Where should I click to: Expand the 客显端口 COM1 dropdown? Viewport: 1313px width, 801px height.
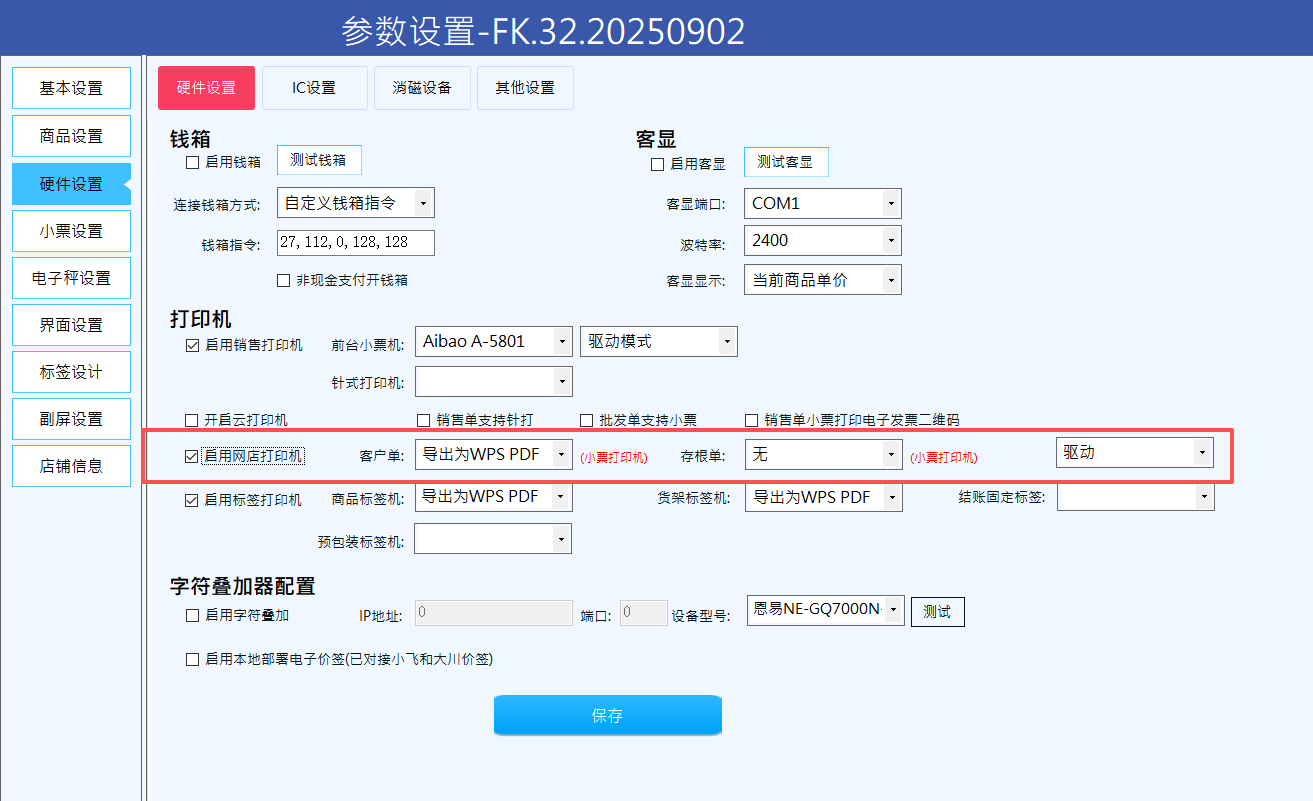(x=822, y=203)
